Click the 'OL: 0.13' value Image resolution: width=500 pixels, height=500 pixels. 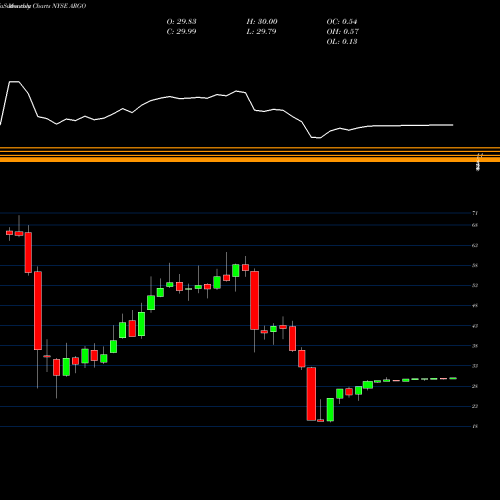[x=342, y=42]
